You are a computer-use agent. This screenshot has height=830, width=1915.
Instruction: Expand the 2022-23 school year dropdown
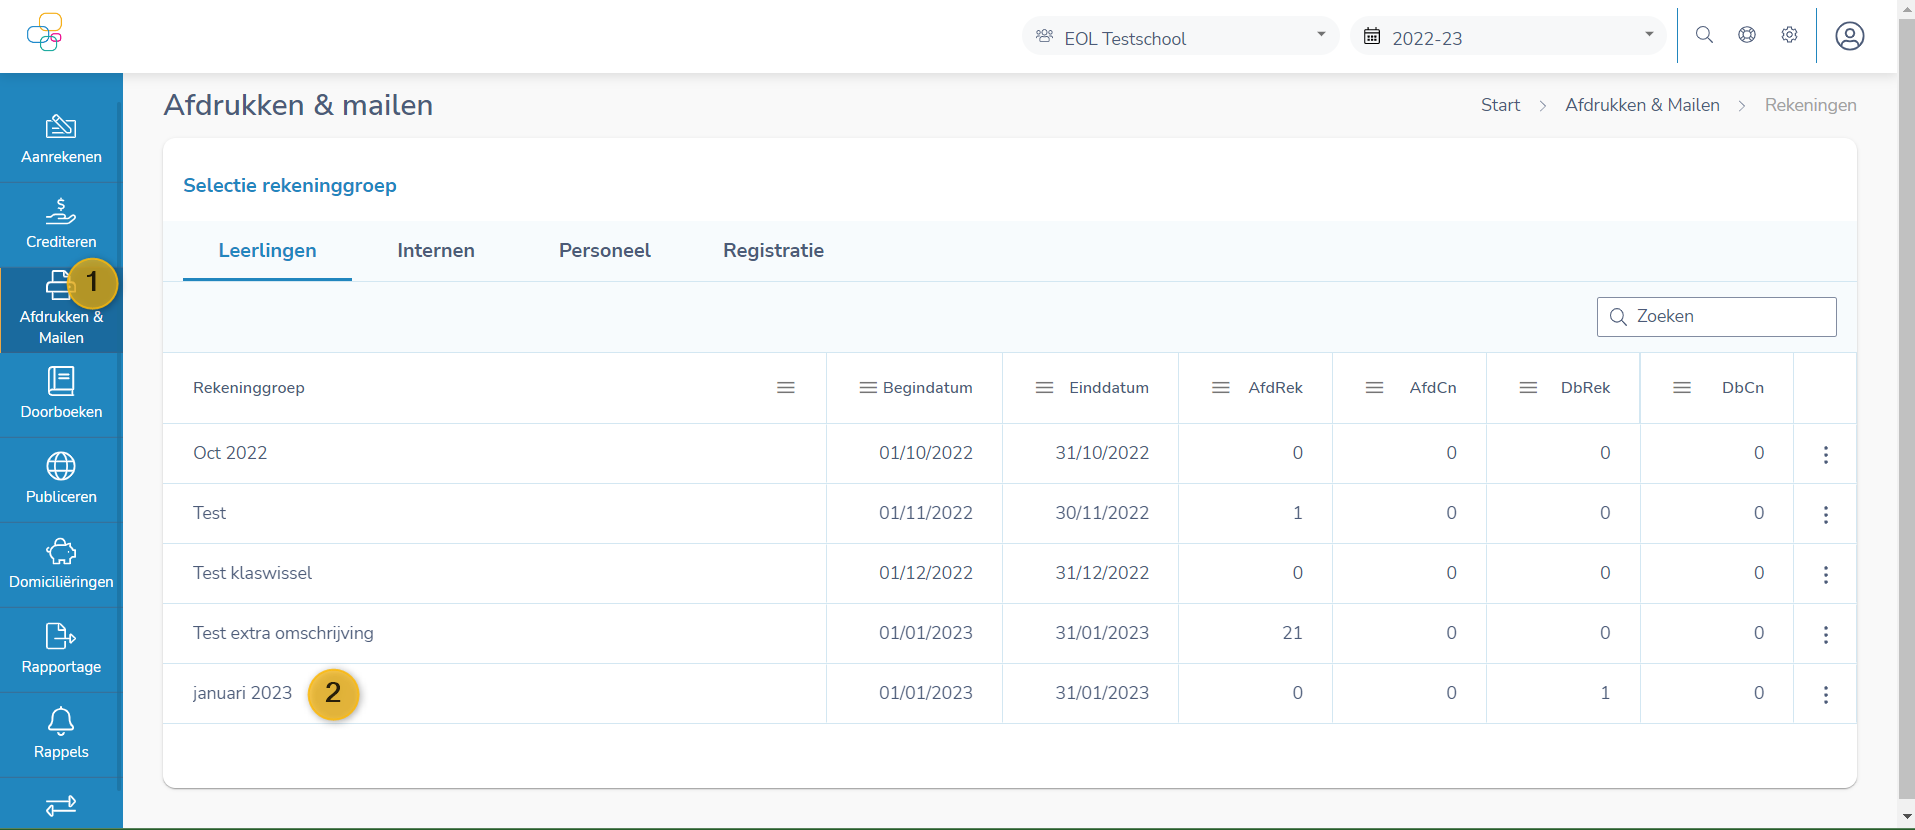coord(1507,37)
